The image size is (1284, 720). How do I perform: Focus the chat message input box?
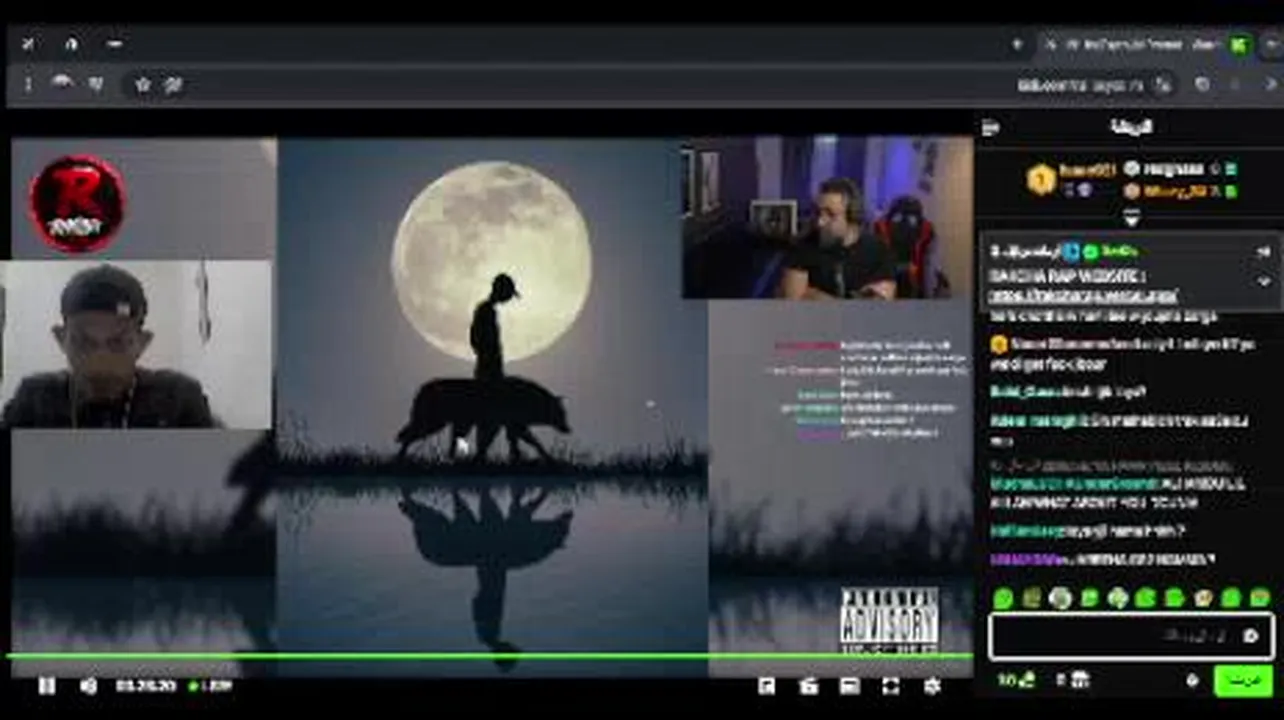[1131, 636]
